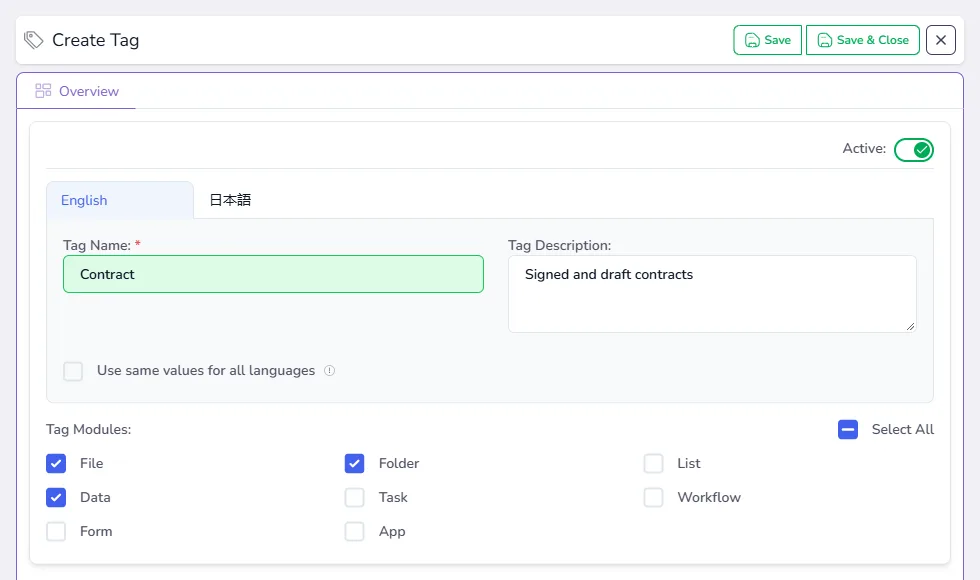Uncheck the File module checkbox
The height and width of the screenshot is (580, 980).
(56, 464)
